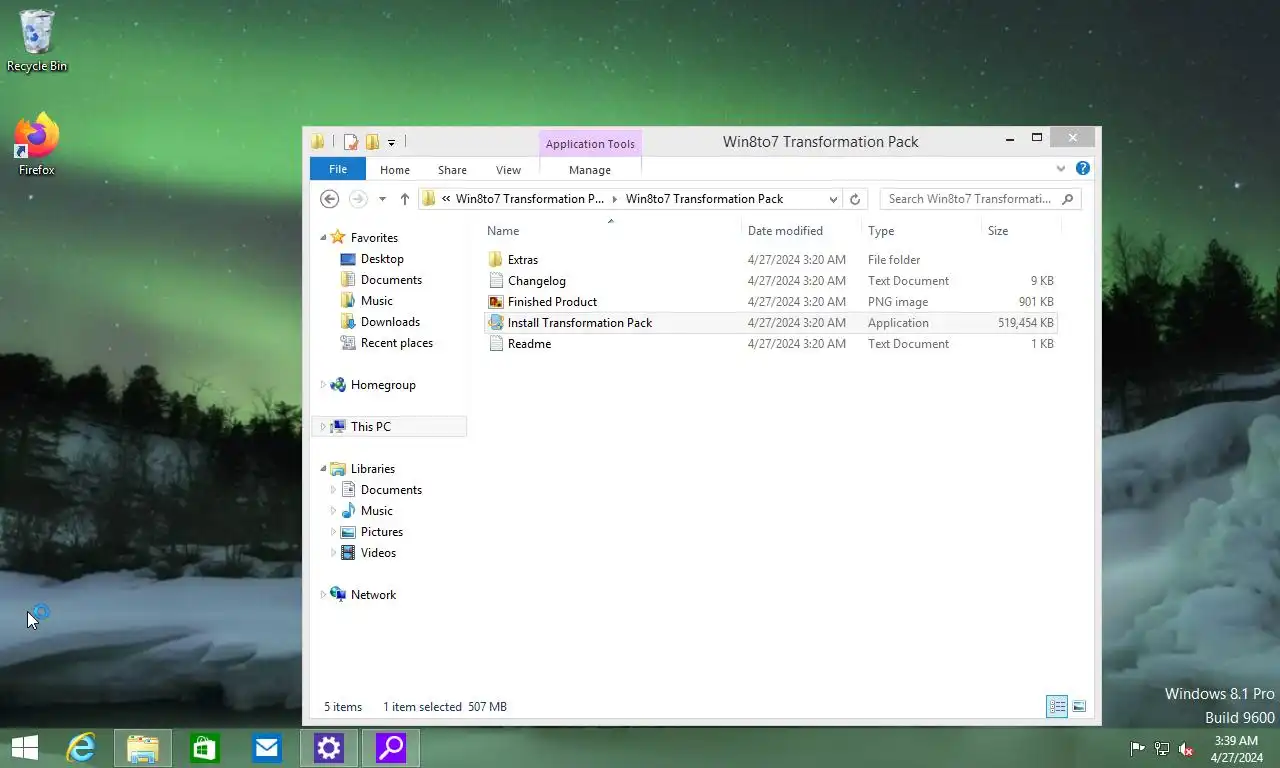1280x768 pixels.
Task: Open the Search magnifier taskbar app
Action: pyautogui.click(x=391, y=748)
